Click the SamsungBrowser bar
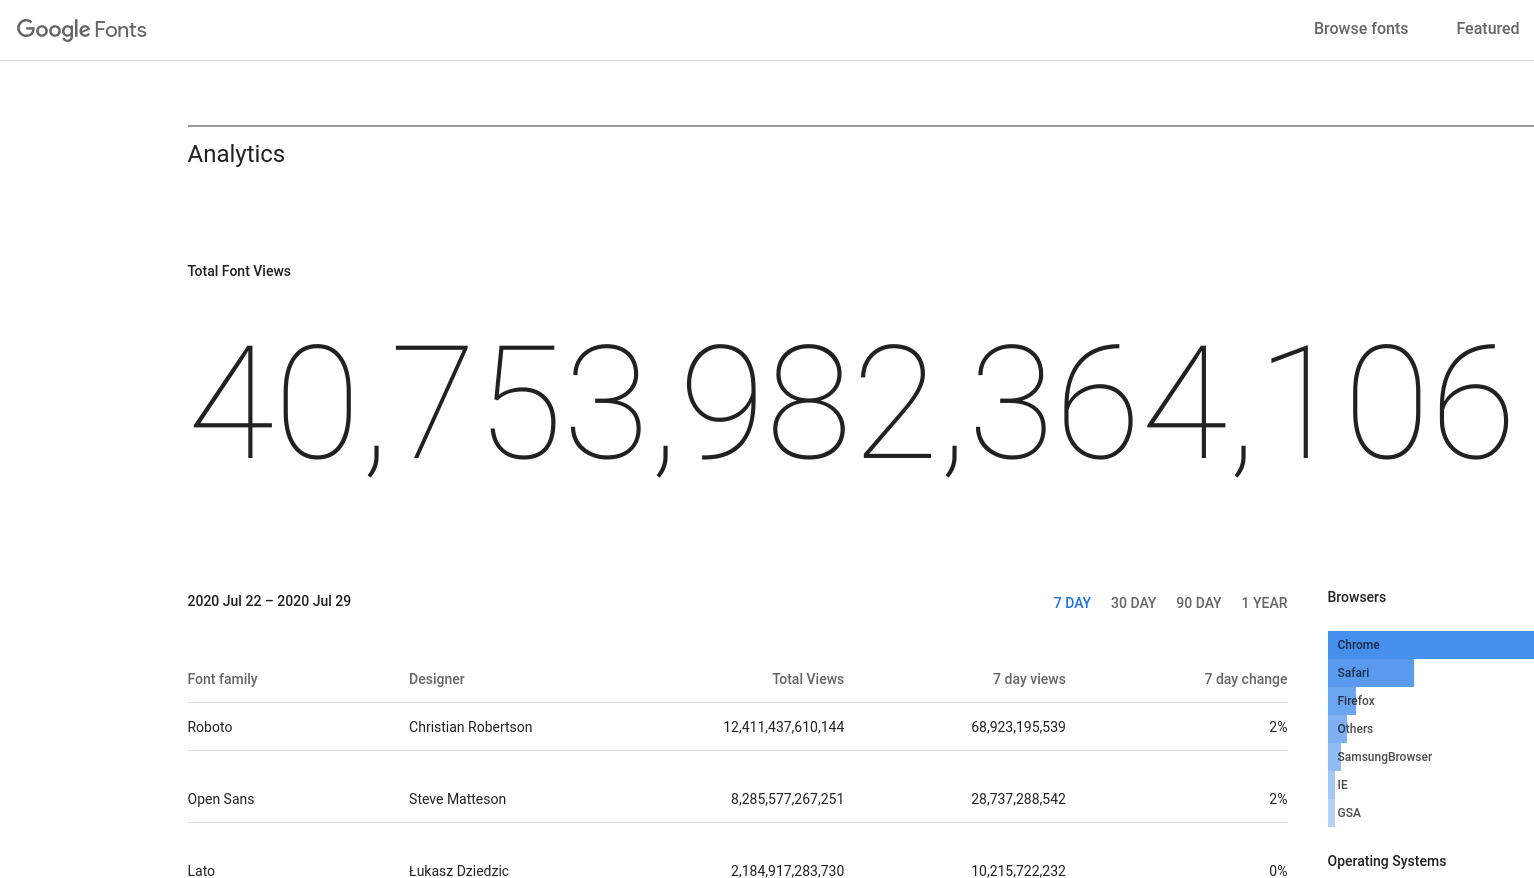Viewport: 1534px width, 878px height. click(1334, 757)
